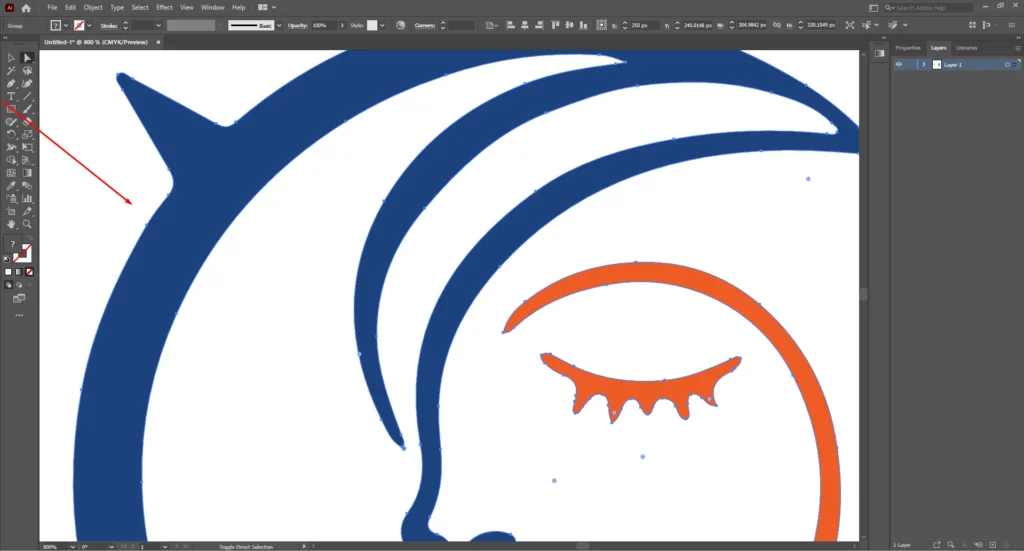Select the Paintbrush tool
Screen dimensions: 1024x551
27,109
